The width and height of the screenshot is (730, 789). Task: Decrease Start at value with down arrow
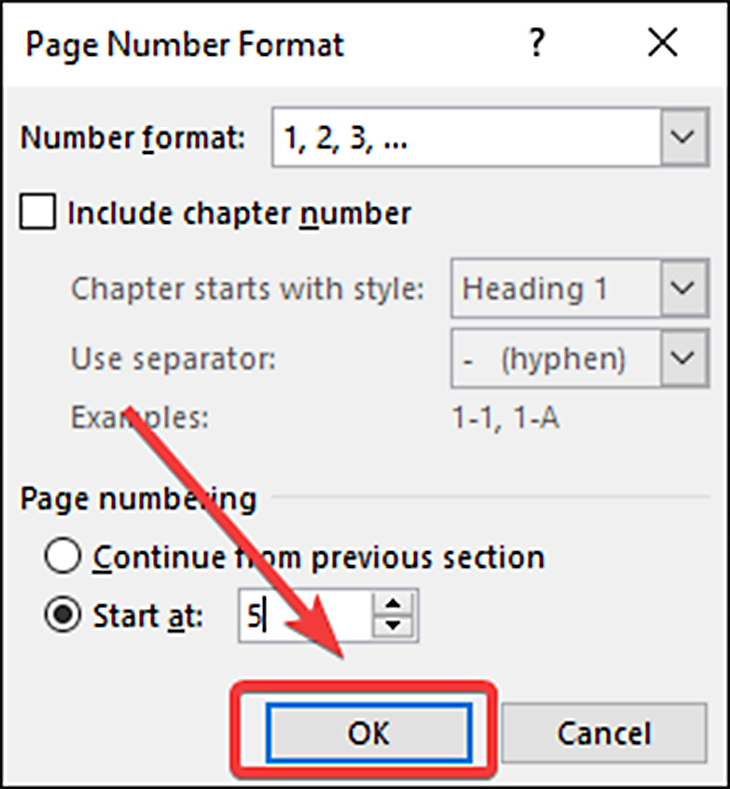click(392, 625)
